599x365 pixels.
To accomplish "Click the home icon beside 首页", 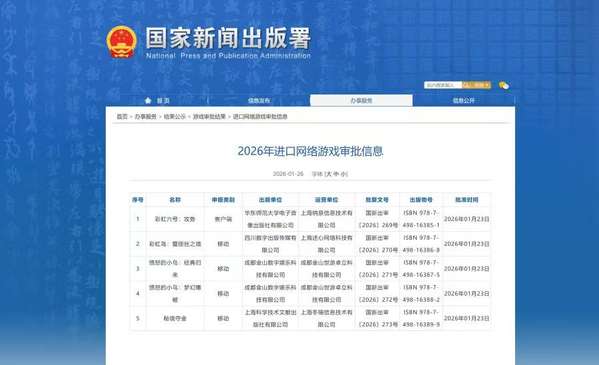I will click(148, 101).
